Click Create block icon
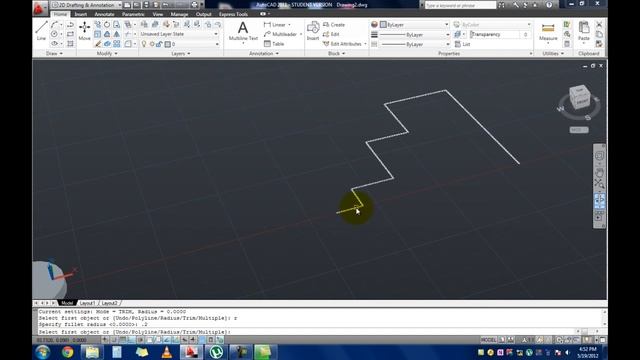Viewport: 640px width, 360px height. click(334, 25)
